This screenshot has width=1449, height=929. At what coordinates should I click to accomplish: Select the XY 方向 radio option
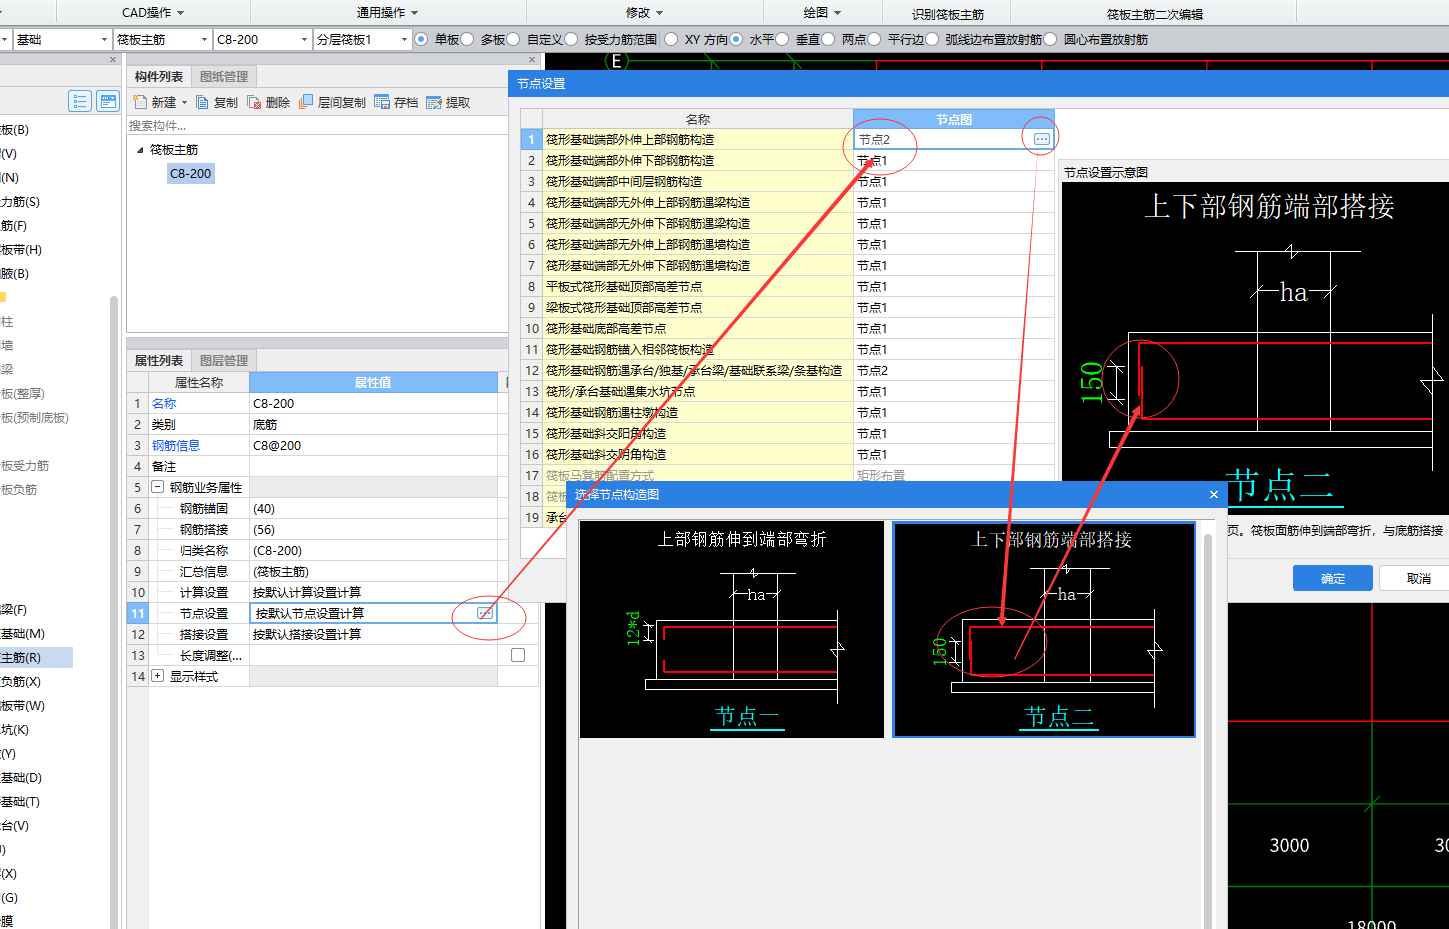(671, 39)
